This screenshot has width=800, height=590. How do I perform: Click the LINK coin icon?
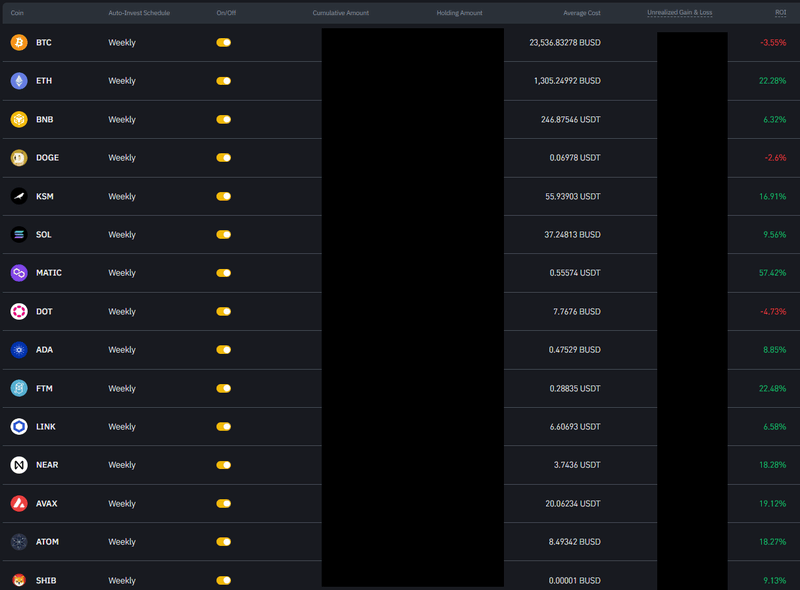19,427
